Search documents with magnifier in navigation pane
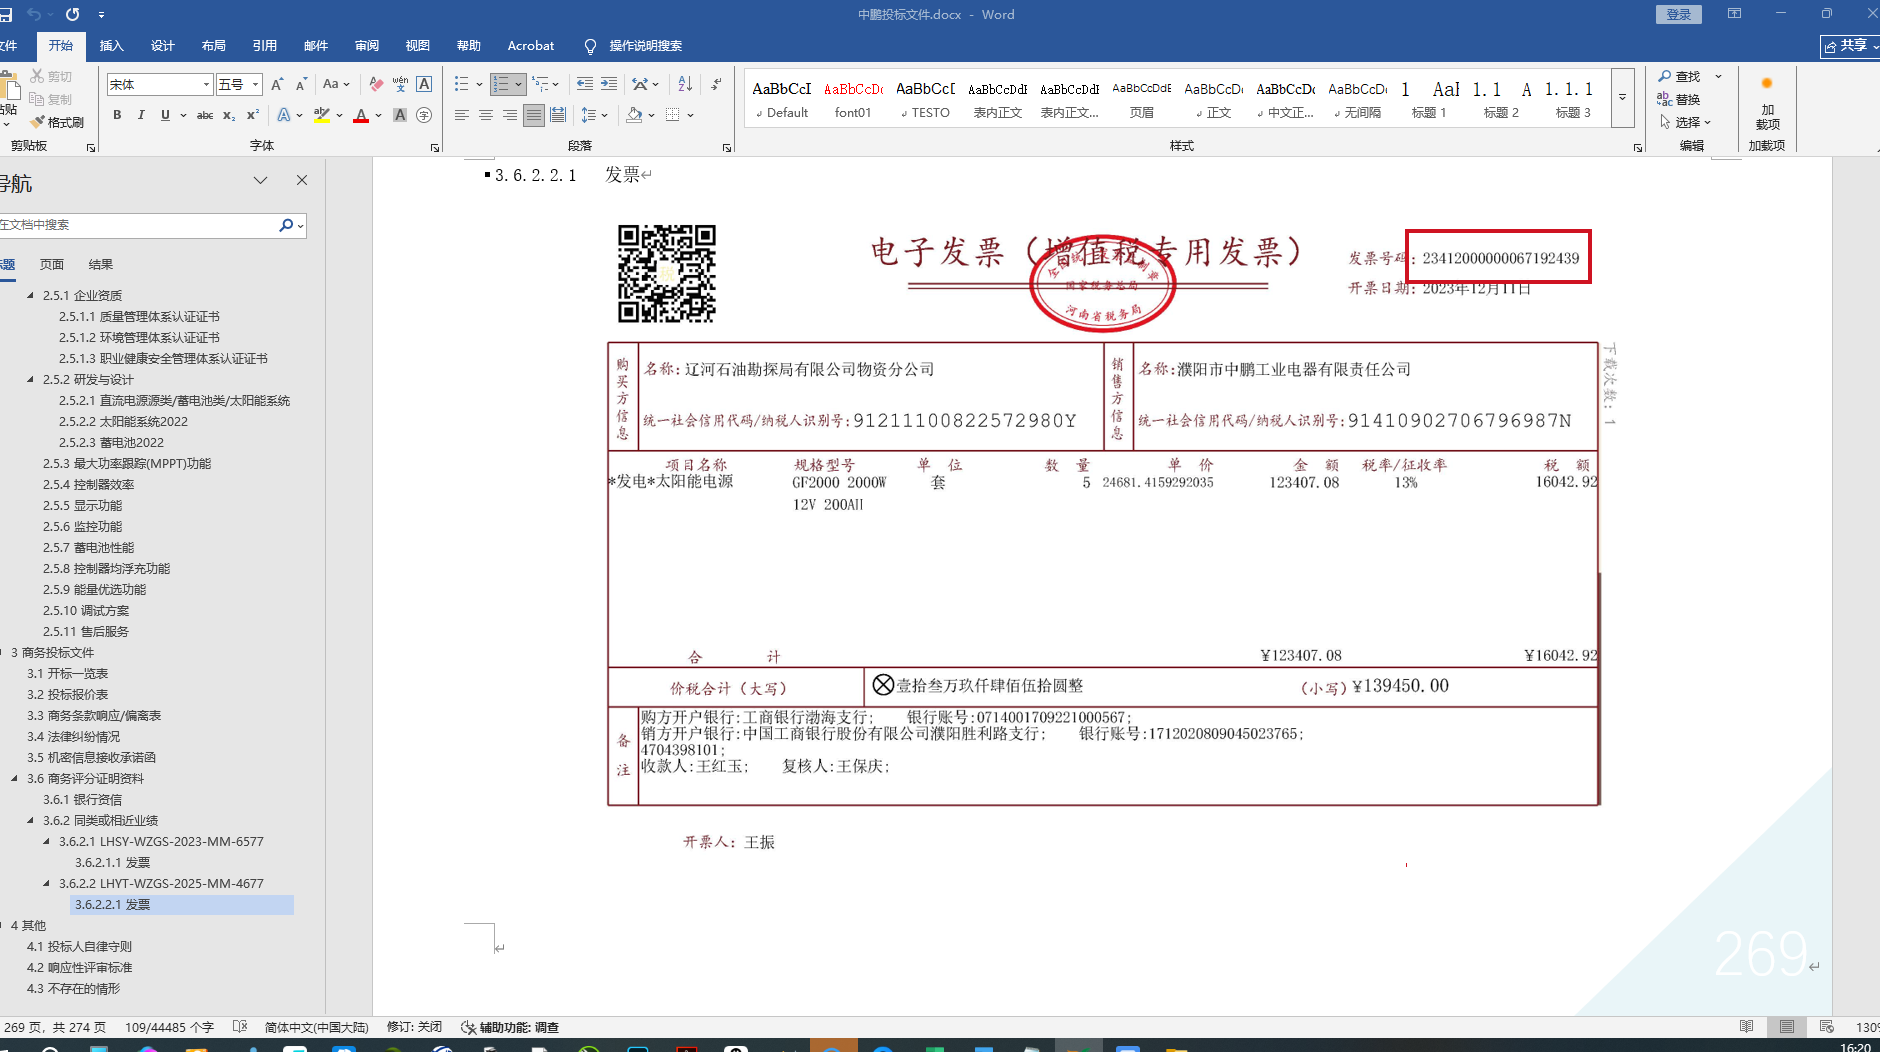The height and width of the screenshot is (1052, 1880). pos(286,225)
